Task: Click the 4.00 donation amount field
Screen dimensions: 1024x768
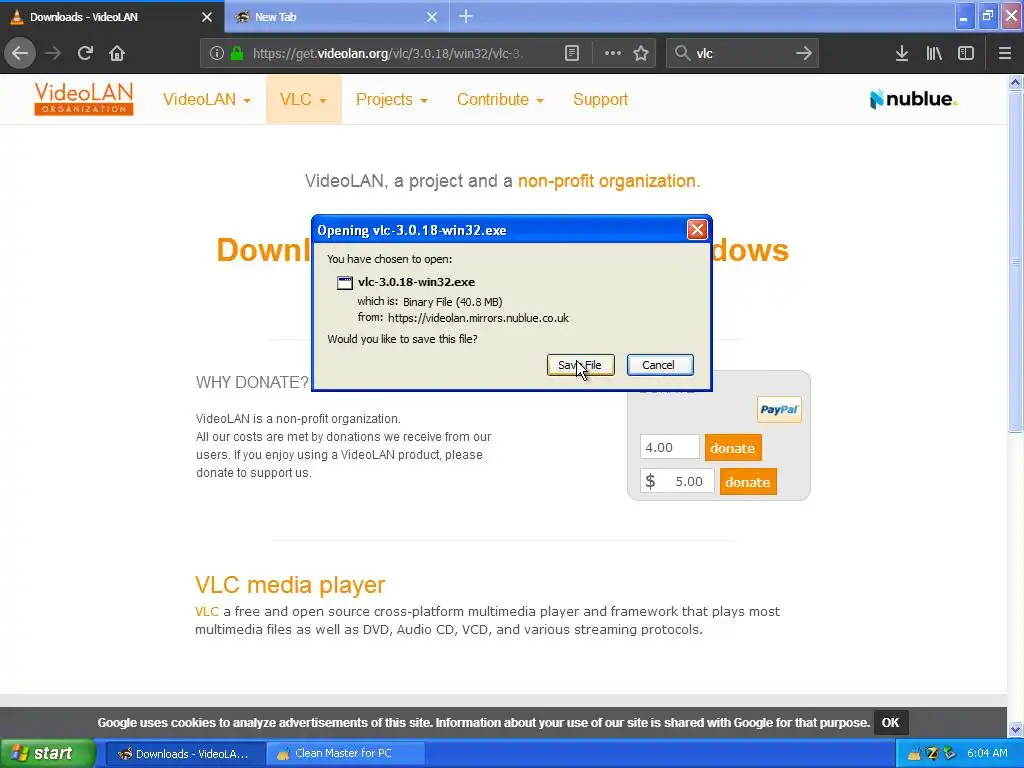Action: 669,447
